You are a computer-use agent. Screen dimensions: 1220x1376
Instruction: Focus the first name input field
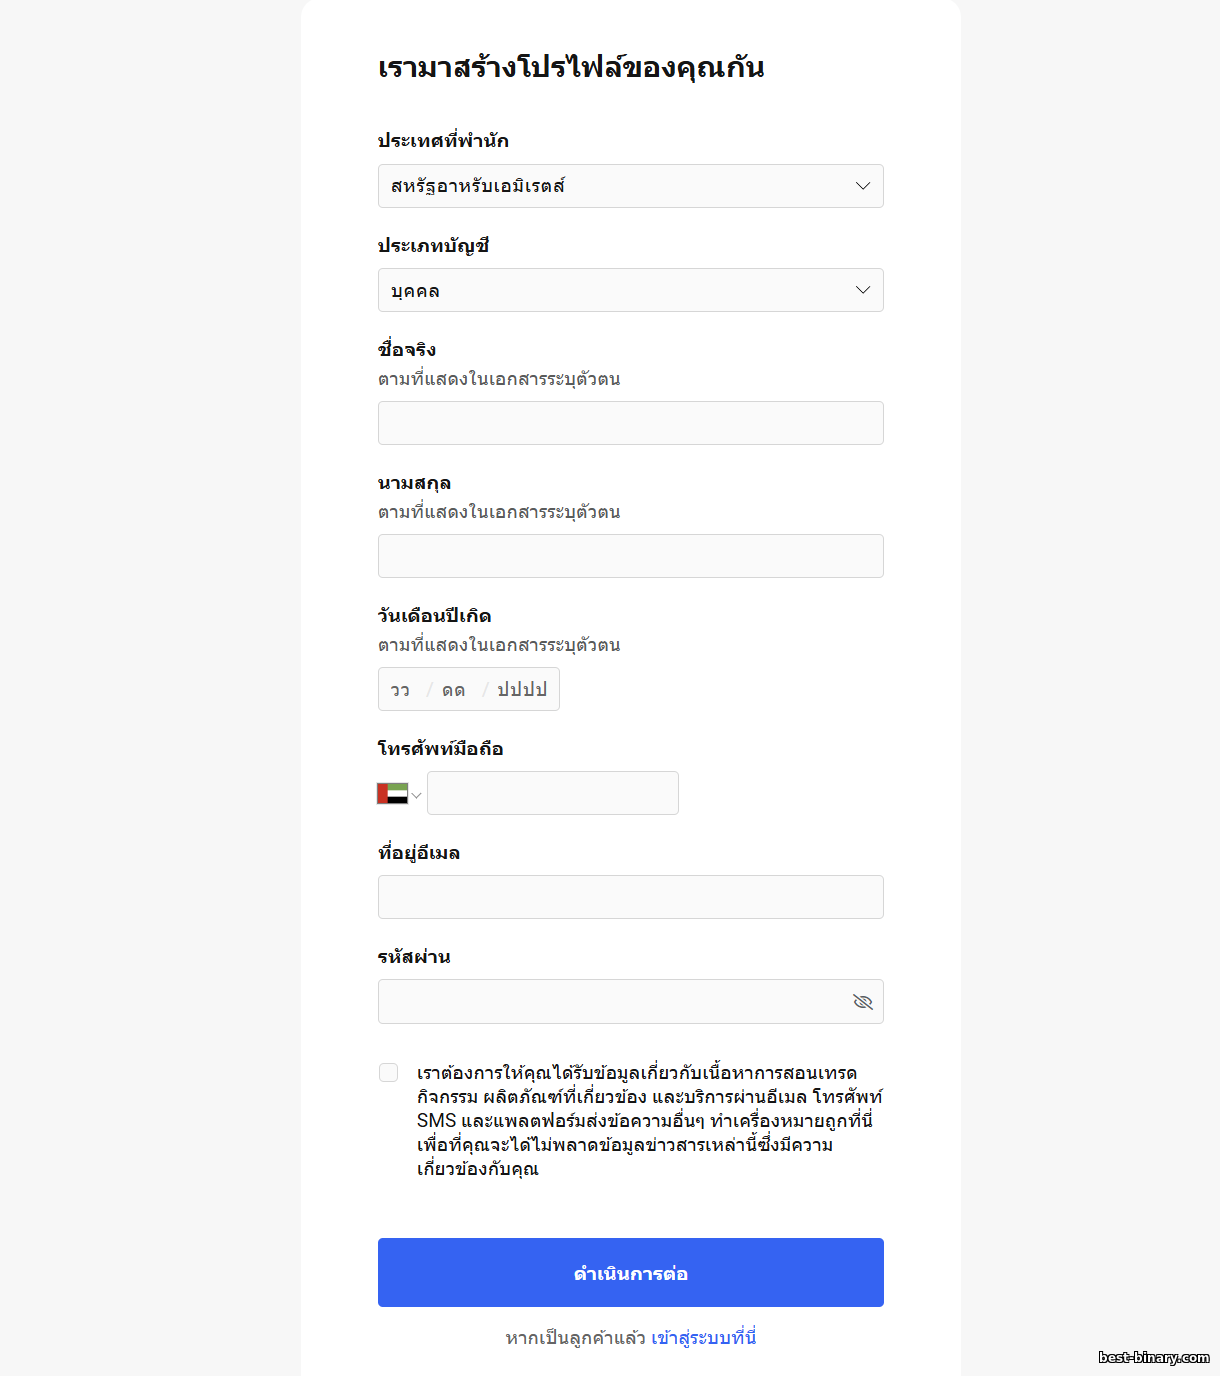point(630,423)
